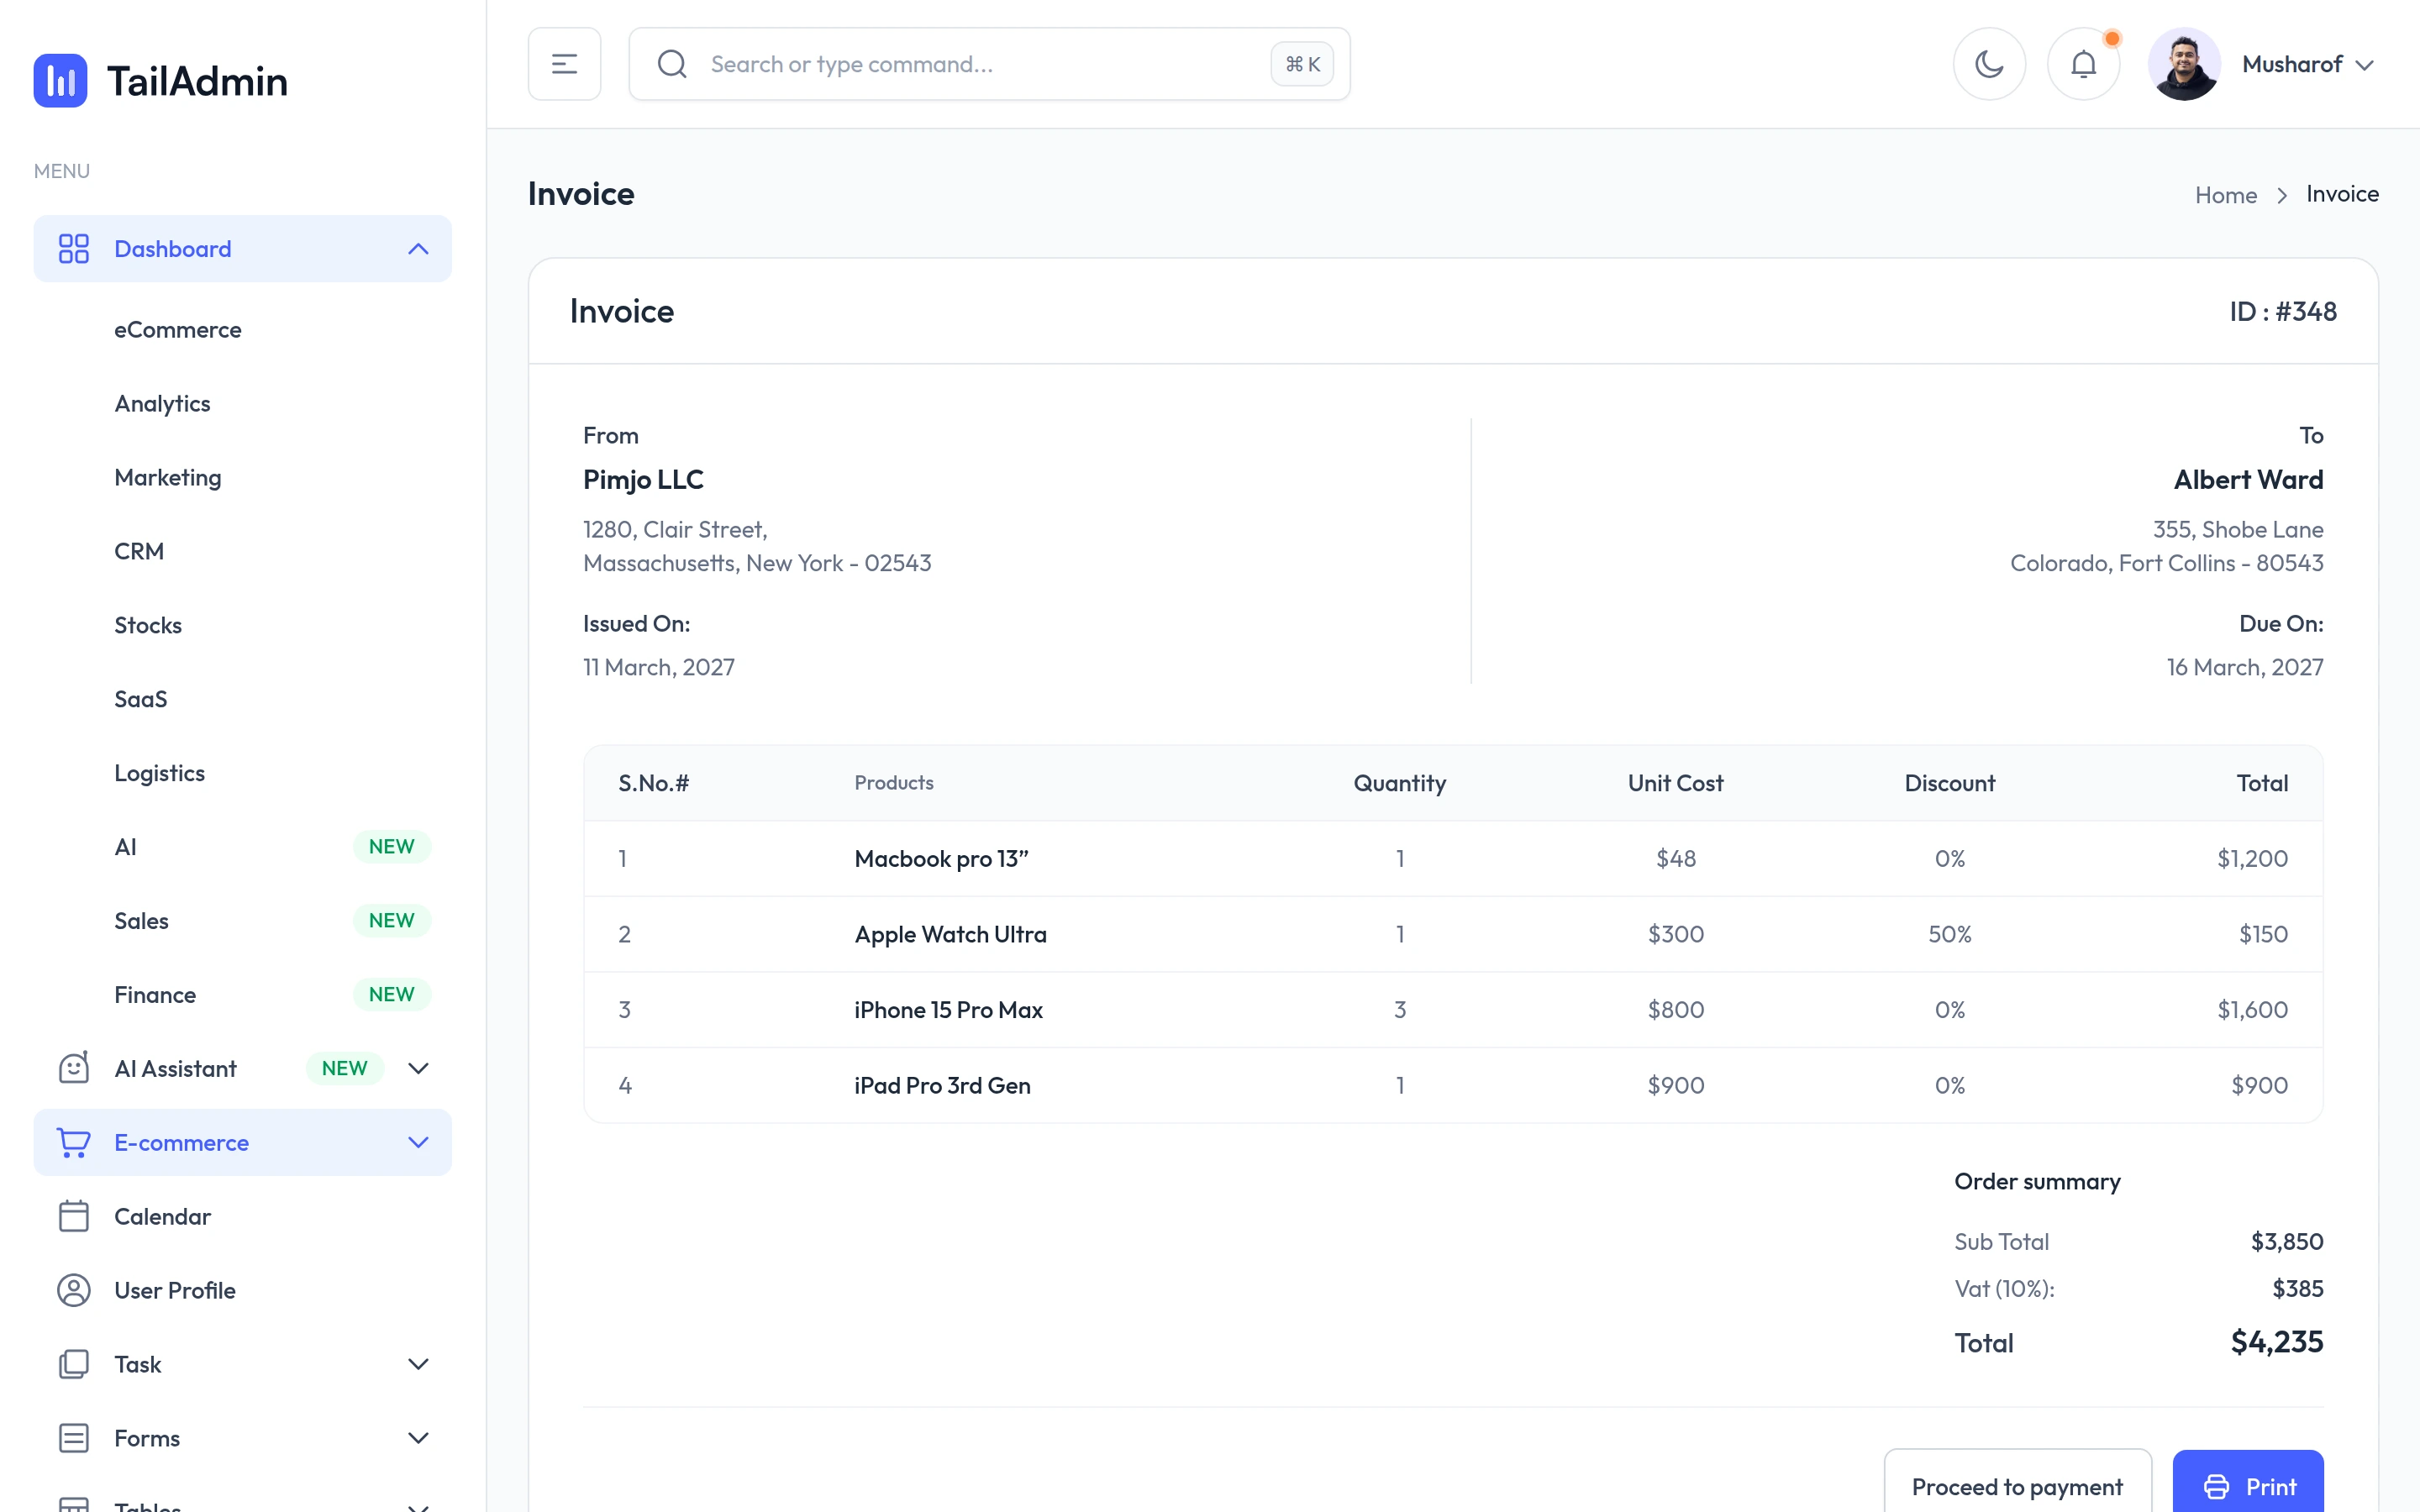Open notifications with the bell icon
The height and width of the screenshot is (1512, 2420).
[2083, 64]
